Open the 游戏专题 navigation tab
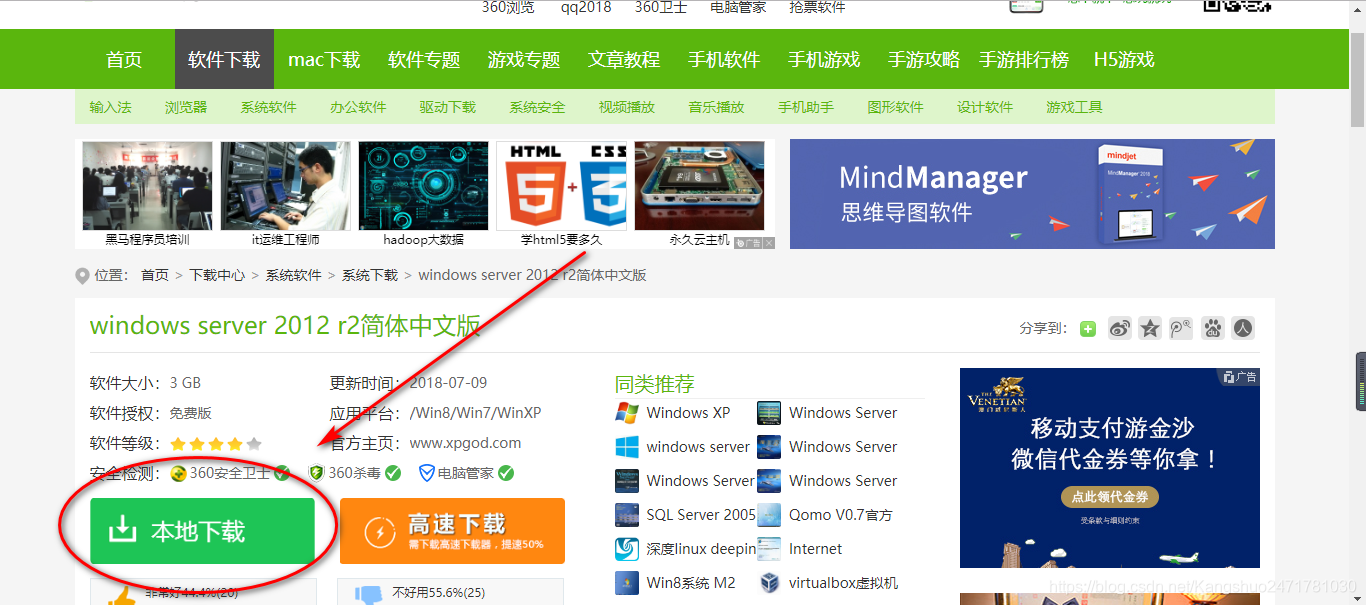 pyautogui.click(x=524, y=60)
